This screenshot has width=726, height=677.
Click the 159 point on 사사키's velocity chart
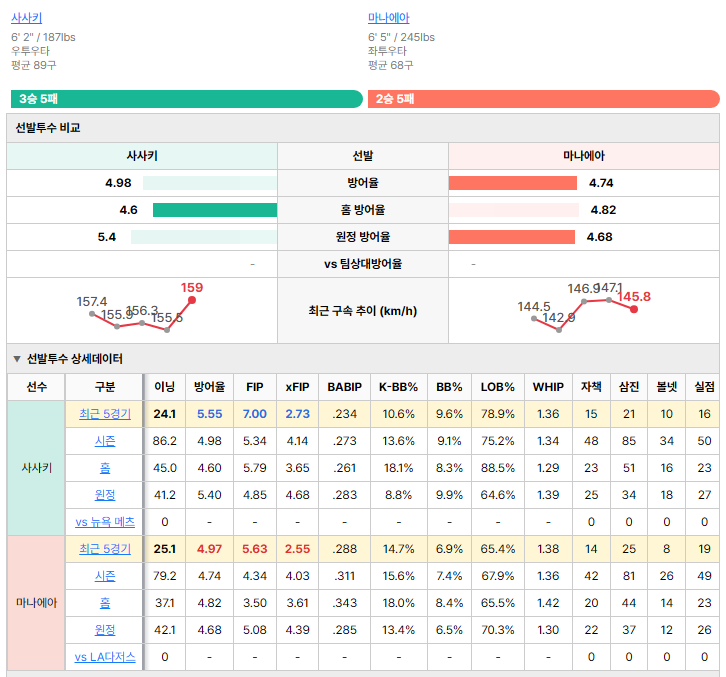tap(192, 300)
